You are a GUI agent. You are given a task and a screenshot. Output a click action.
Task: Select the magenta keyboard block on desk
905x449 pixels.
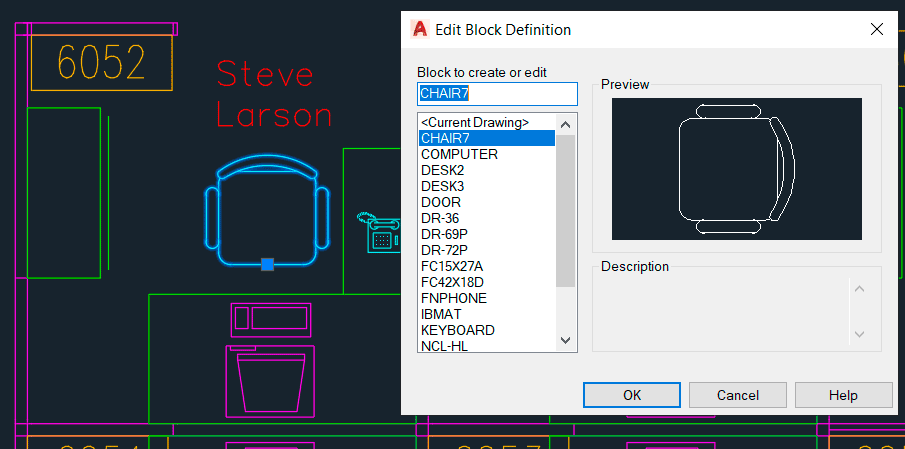(271, 319)
